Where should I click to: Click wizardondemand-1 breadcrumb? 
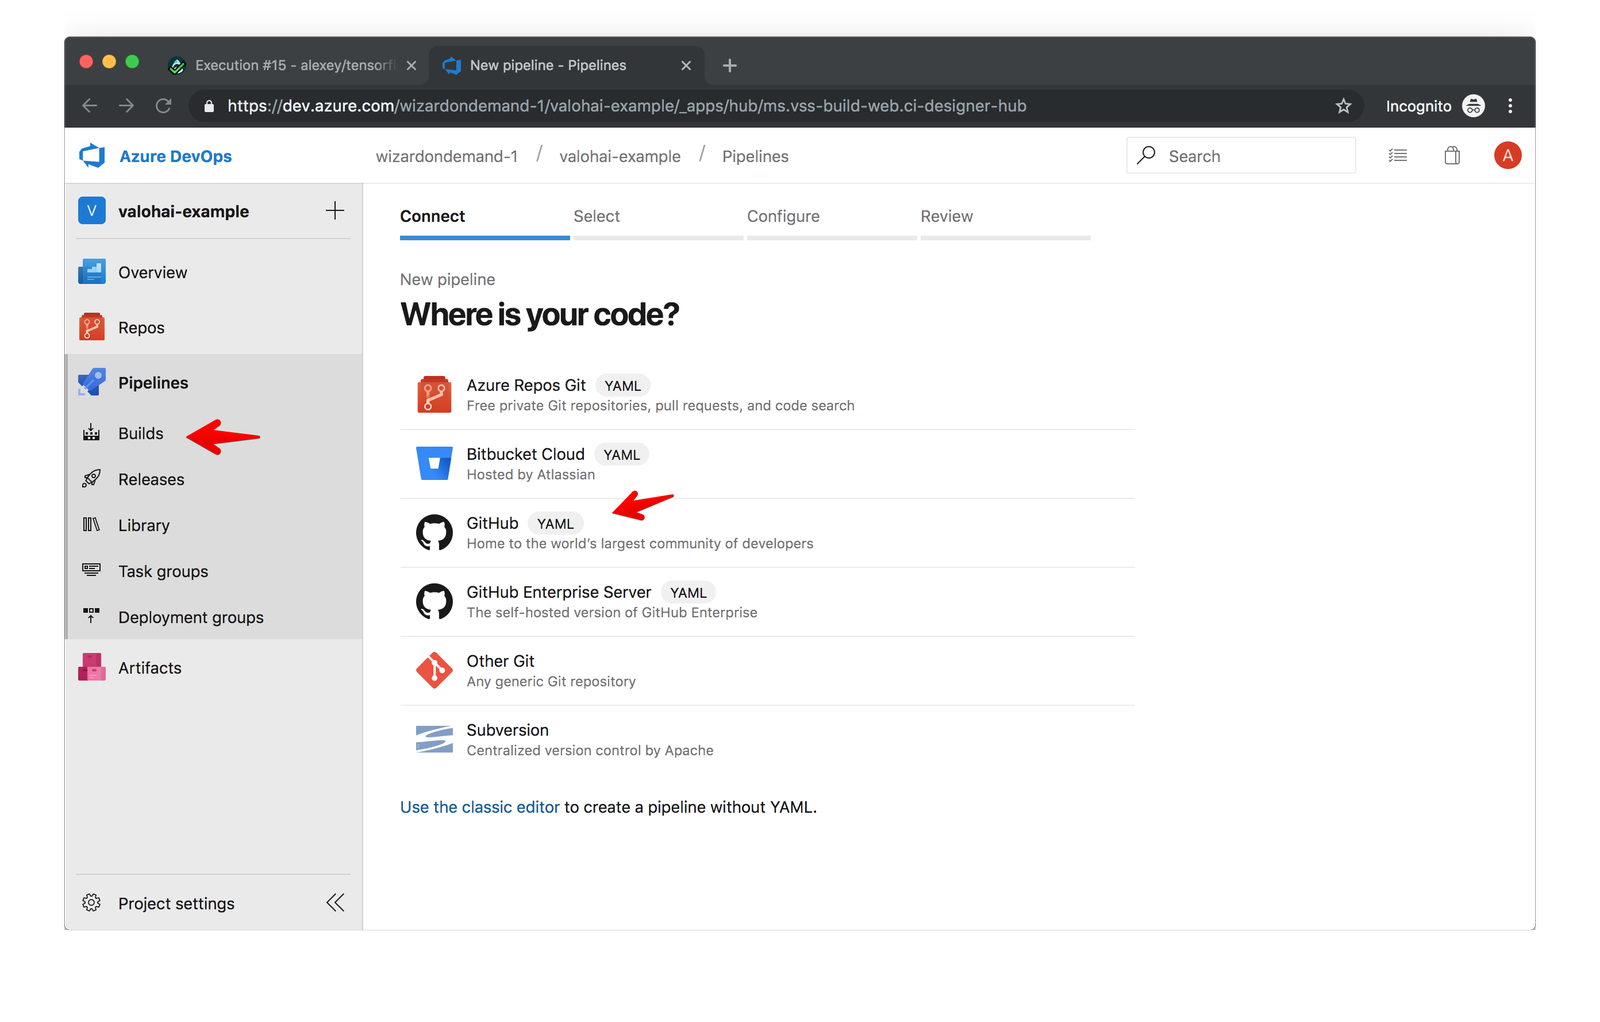point(447,156)
